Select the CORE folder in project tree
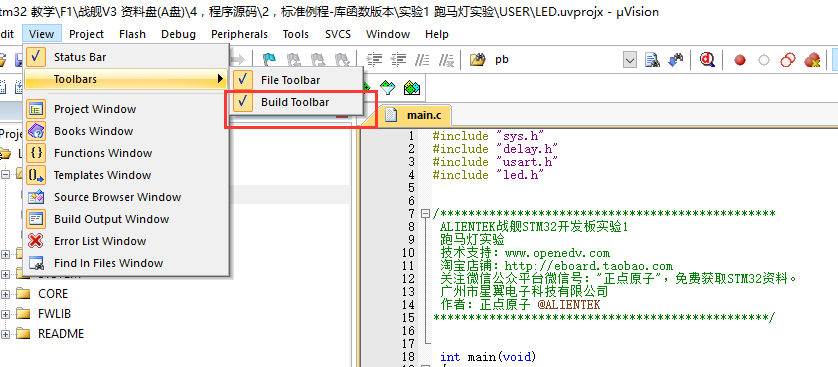The width and height of the screenshot is (838, 367). (x=53, y=294)
